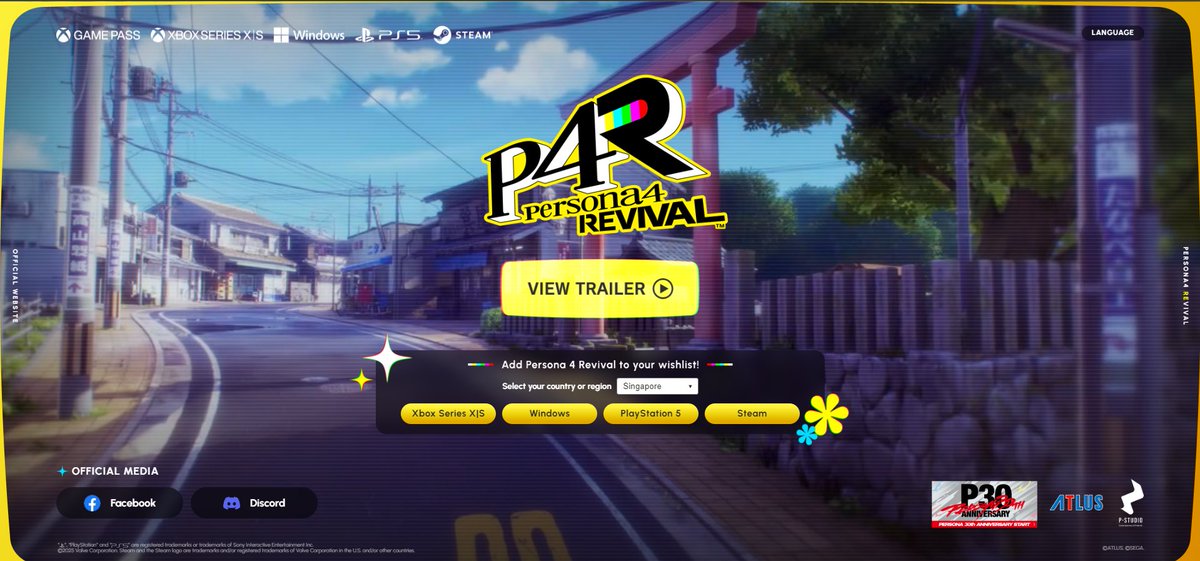Click the Xbox Series X|S logo in header
Screen dimensions: 1200x561
[x=206, y=35]
